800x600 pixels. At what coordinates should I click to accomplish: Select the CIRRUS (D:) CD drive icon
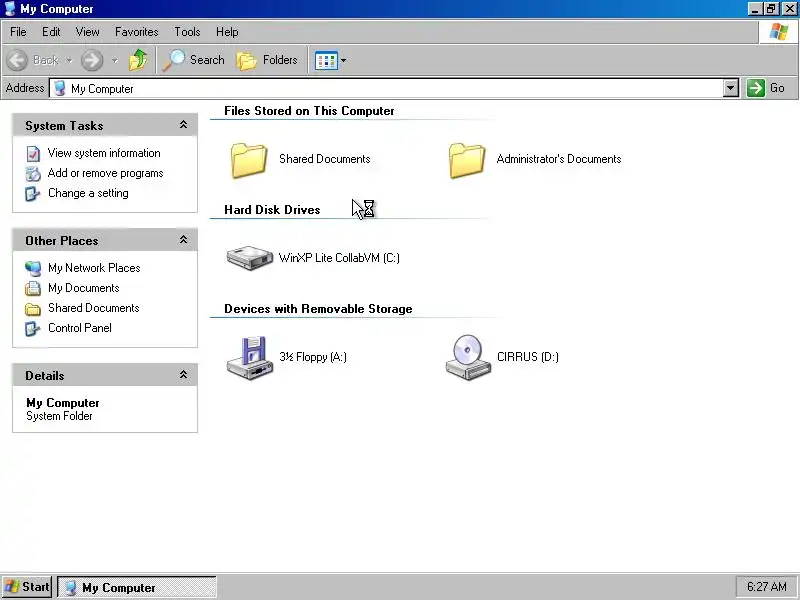[468, 358]
